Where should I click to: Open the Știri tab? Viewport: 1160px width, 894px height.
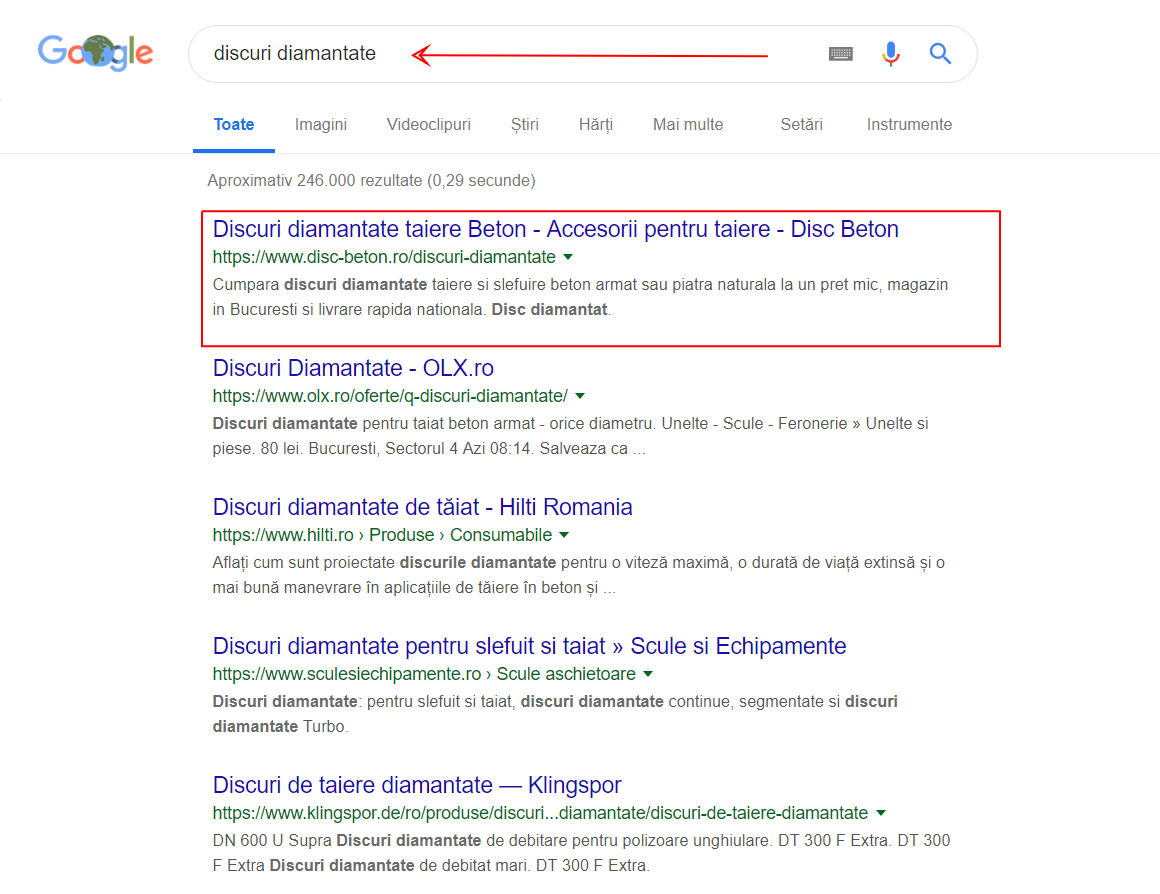[525, 124]
